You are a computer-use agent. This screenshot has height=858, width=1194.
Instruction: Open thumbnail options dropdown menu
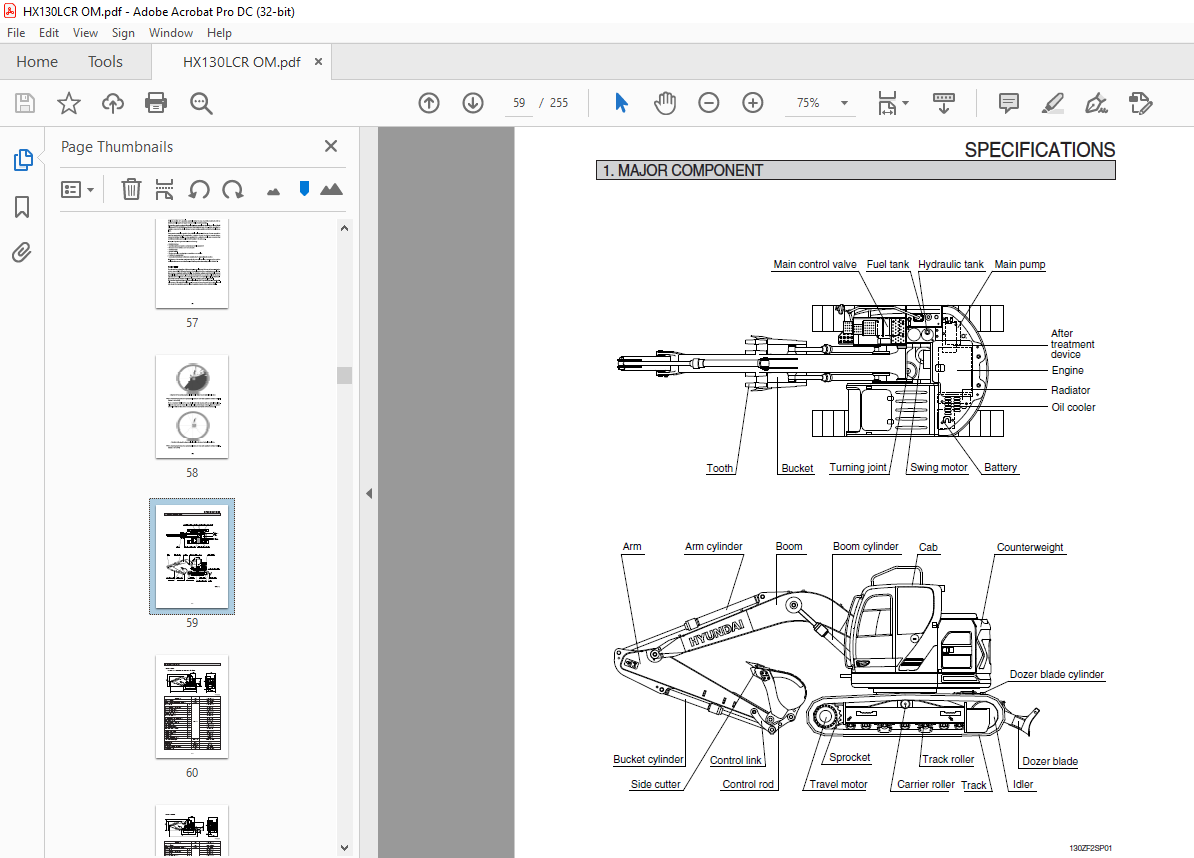77,190
